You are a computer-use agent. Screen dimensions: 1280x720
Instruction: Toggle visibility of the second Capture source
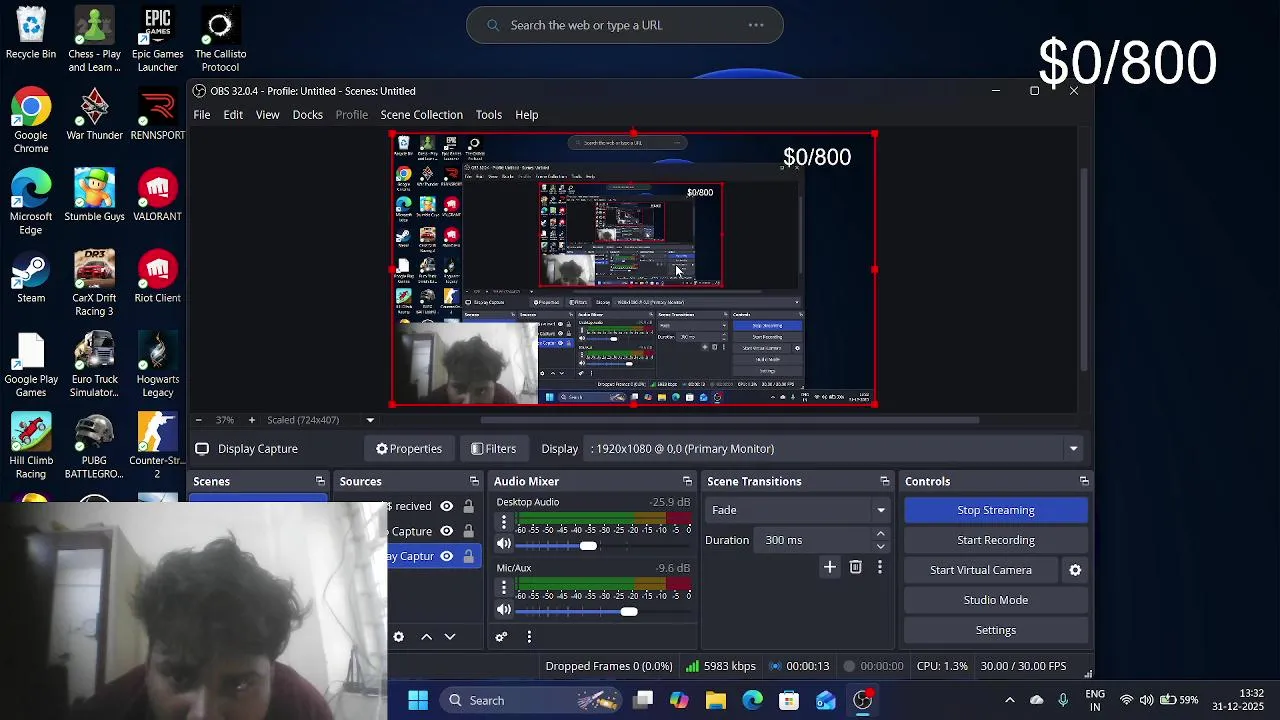coord(447,531)
